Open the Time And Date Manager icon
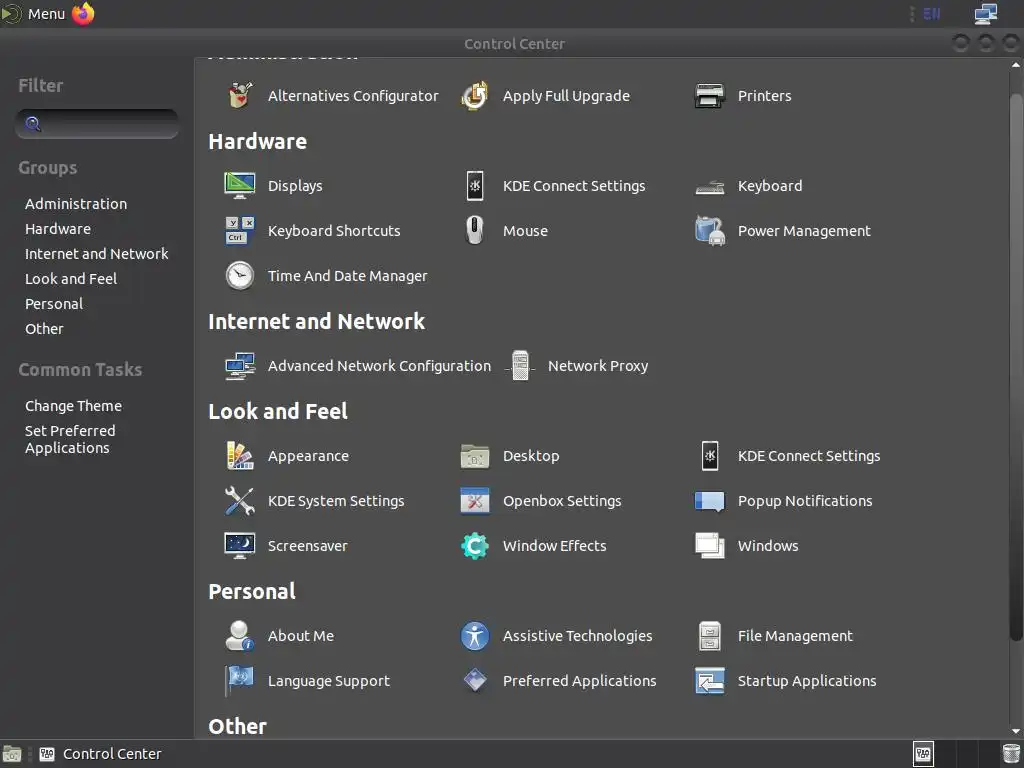The width and height of the screenshot is (1024, 768). click(240, 276)
